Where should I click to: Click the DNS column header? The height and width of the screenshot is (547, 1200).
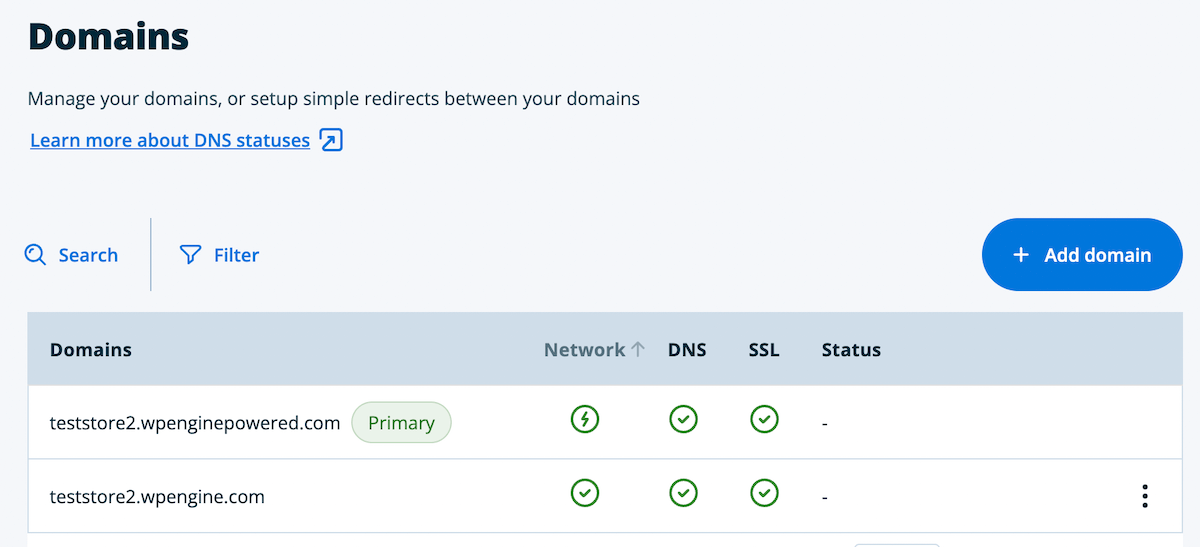(x=687, y=350)
